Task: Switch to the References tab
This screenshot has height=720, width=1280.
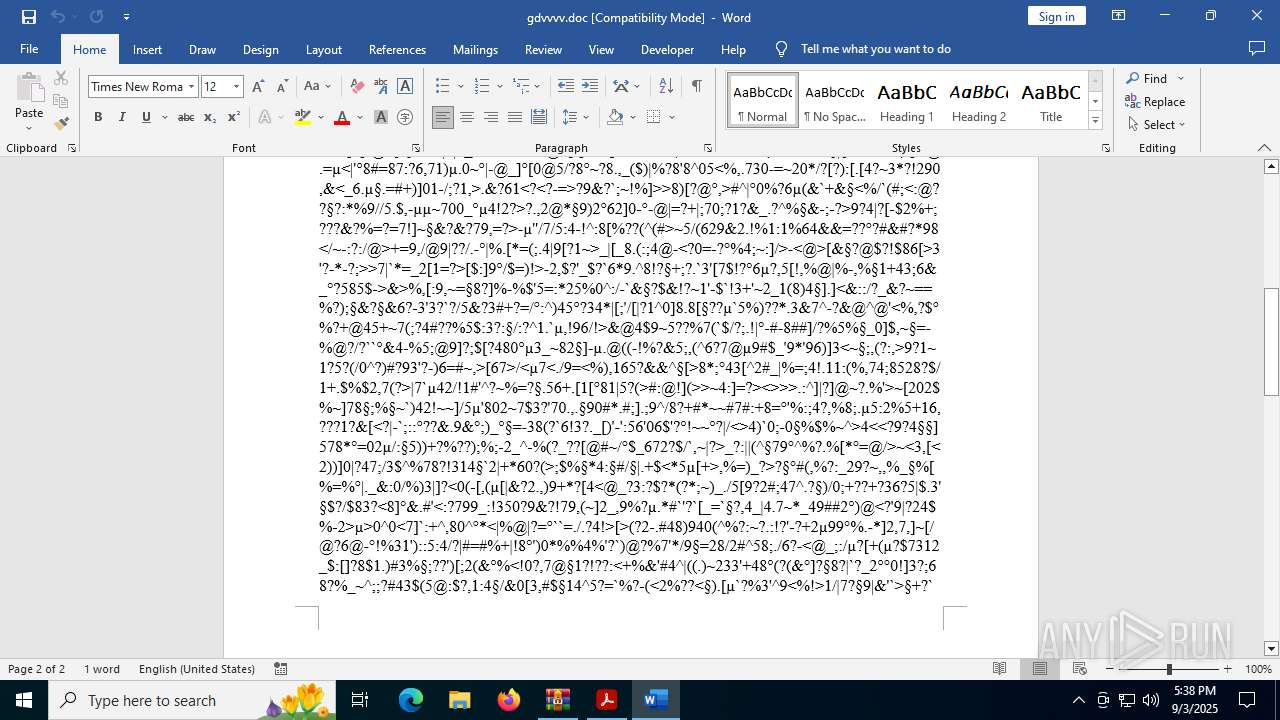Action: tap(397, 49)
